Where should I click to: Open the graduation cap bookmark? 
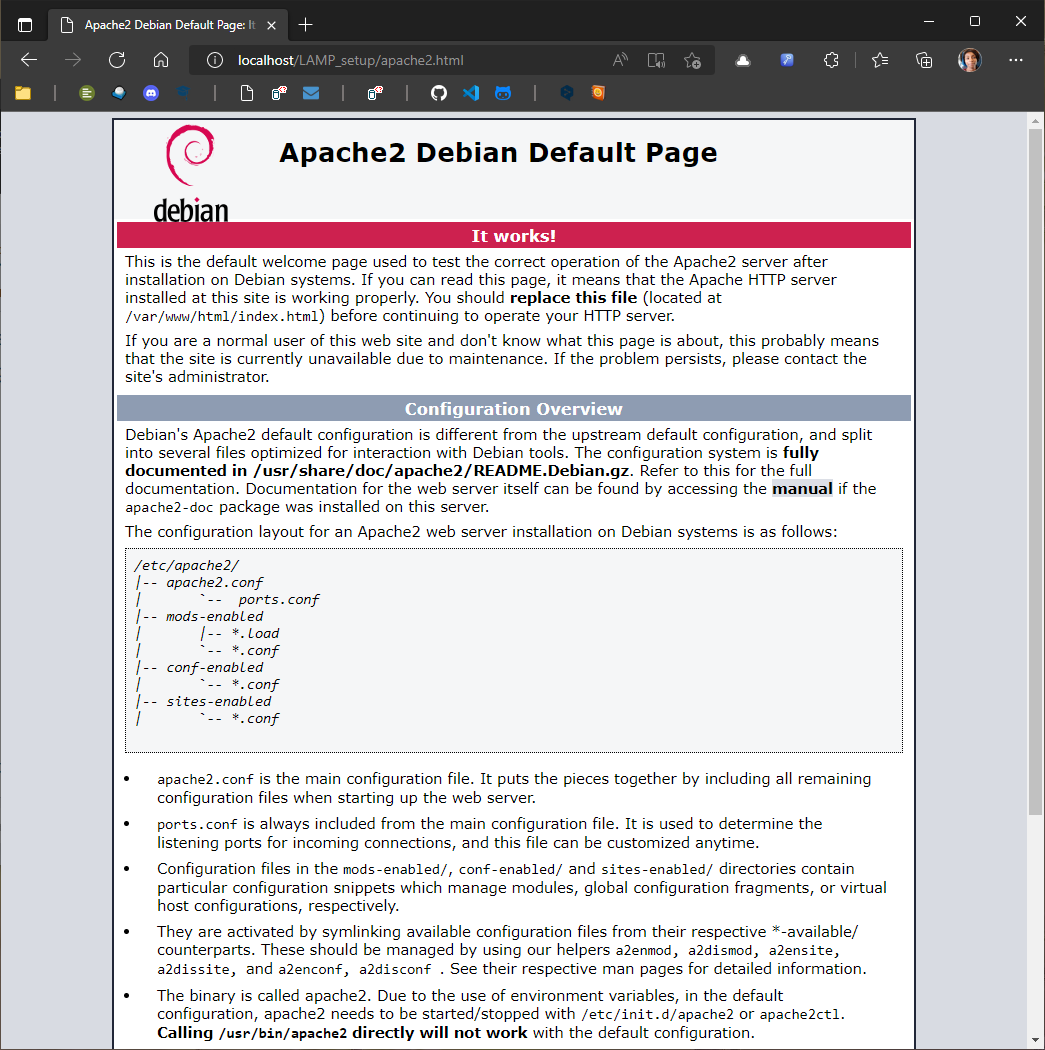[x=183, y=92]
